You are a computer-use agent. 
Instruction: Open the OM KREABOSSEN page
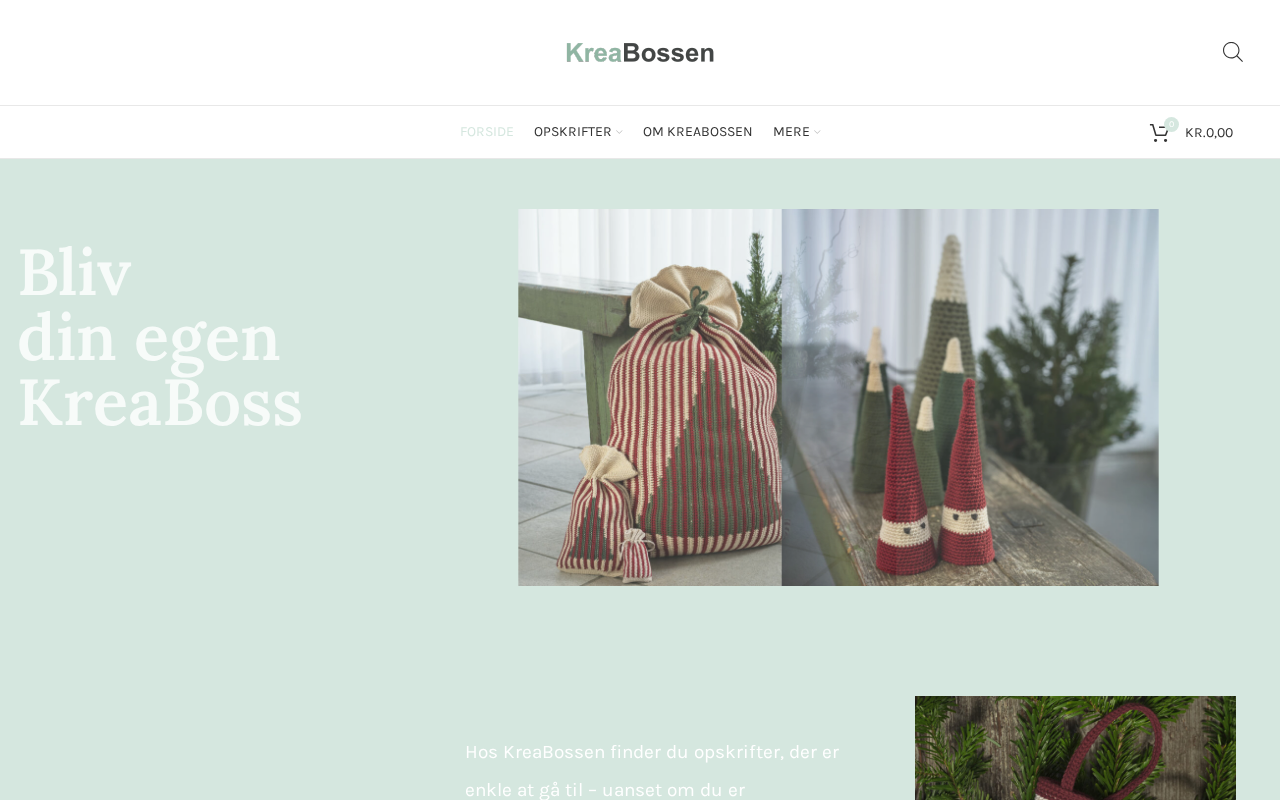tap(697, 132)
